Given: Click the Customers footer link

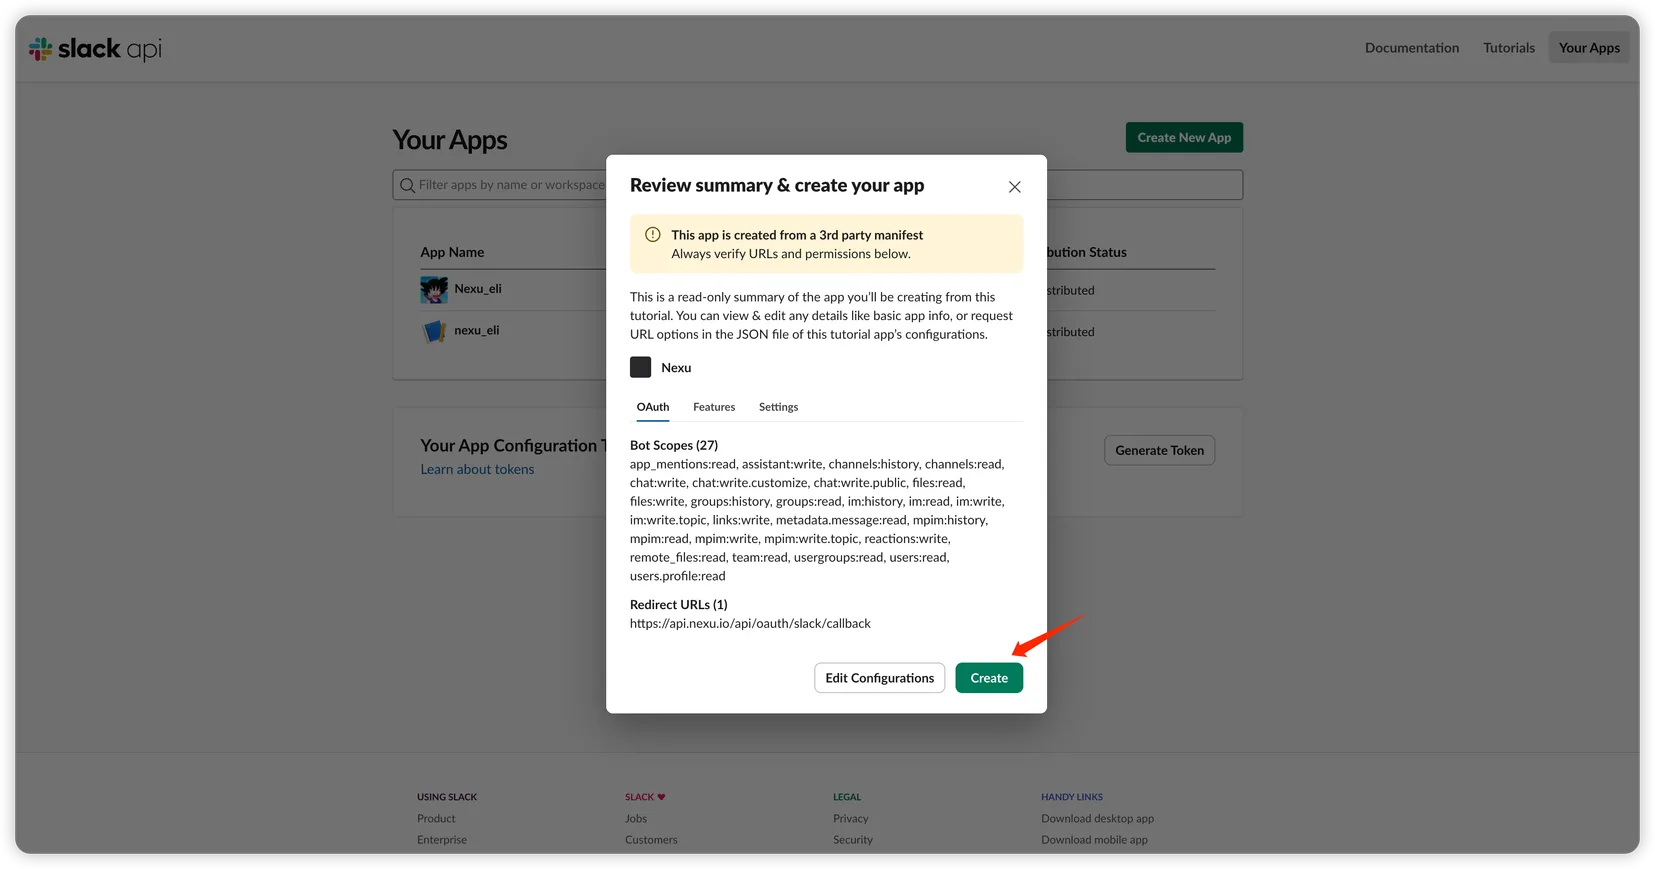Looking at the screenshot, I should tap(651, 840).
